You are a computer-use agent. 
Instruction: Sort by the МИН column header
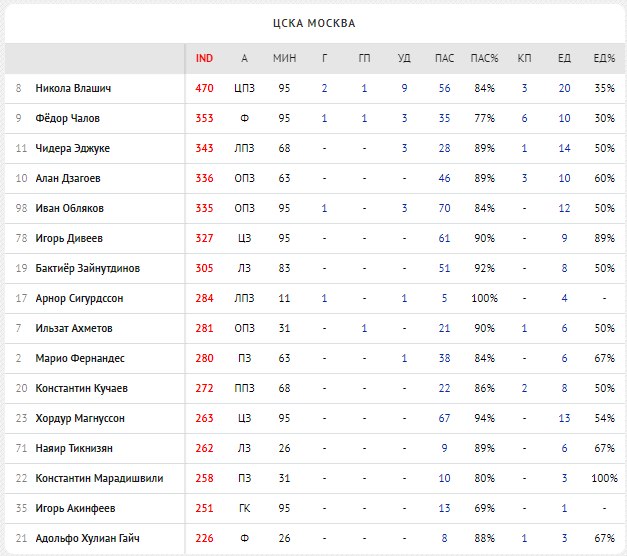(284, 58)
